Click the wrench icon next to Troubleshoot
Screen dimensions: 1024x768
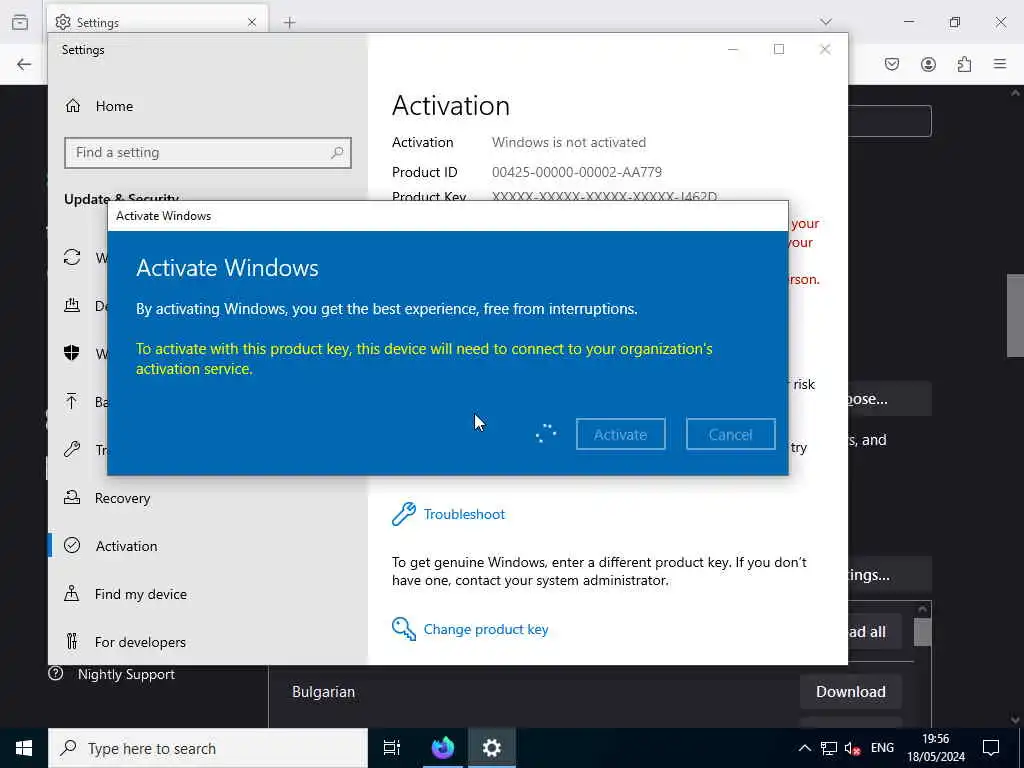coord(404,514)
